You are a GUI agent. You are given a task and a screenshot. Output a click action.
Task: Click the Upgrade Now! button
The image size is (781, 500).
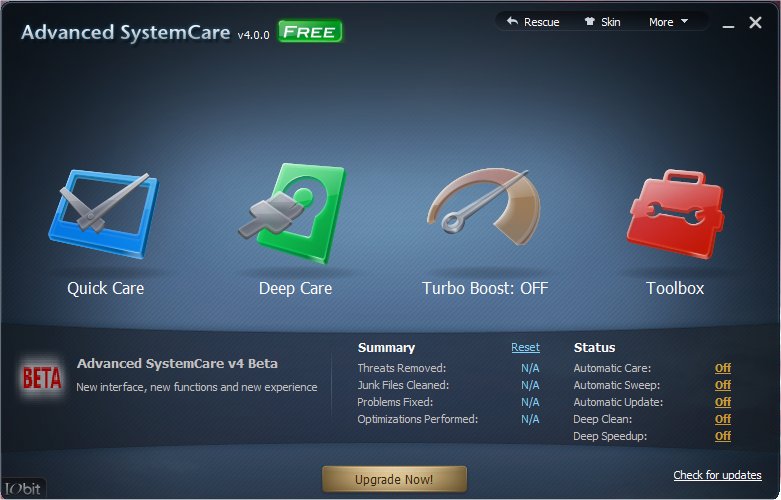[x=394, y=479]
